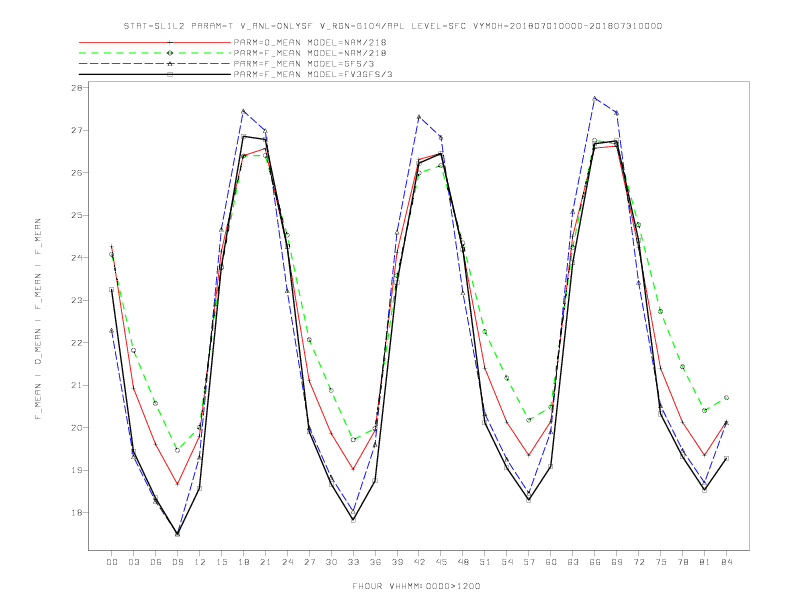Click x-axis tick label 27
The height and width of the screenshot is (612, 792).
309,562
